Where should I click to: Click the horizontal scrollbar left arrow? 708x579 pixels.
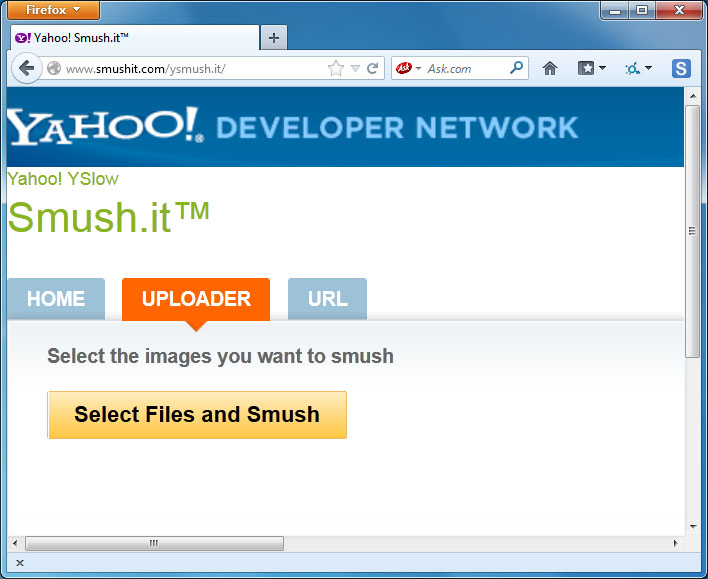point(15,543)
